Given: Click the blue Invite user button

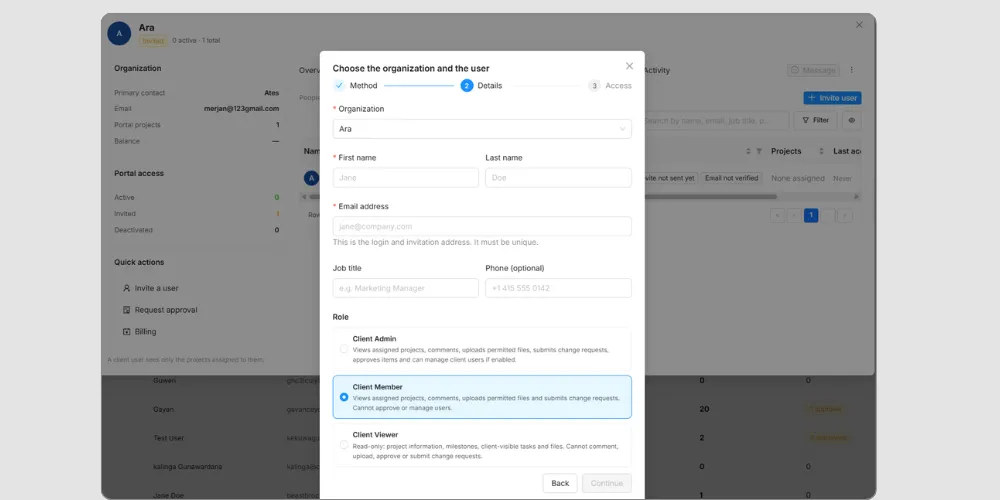Looking at the screenshot, I should coord(832,98).
